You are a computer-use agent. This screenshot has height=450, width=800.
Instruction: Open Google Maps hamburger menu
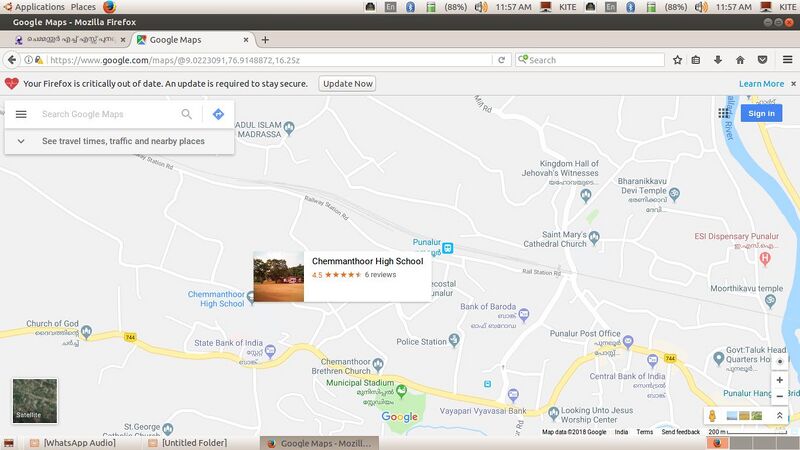[21, 114]
